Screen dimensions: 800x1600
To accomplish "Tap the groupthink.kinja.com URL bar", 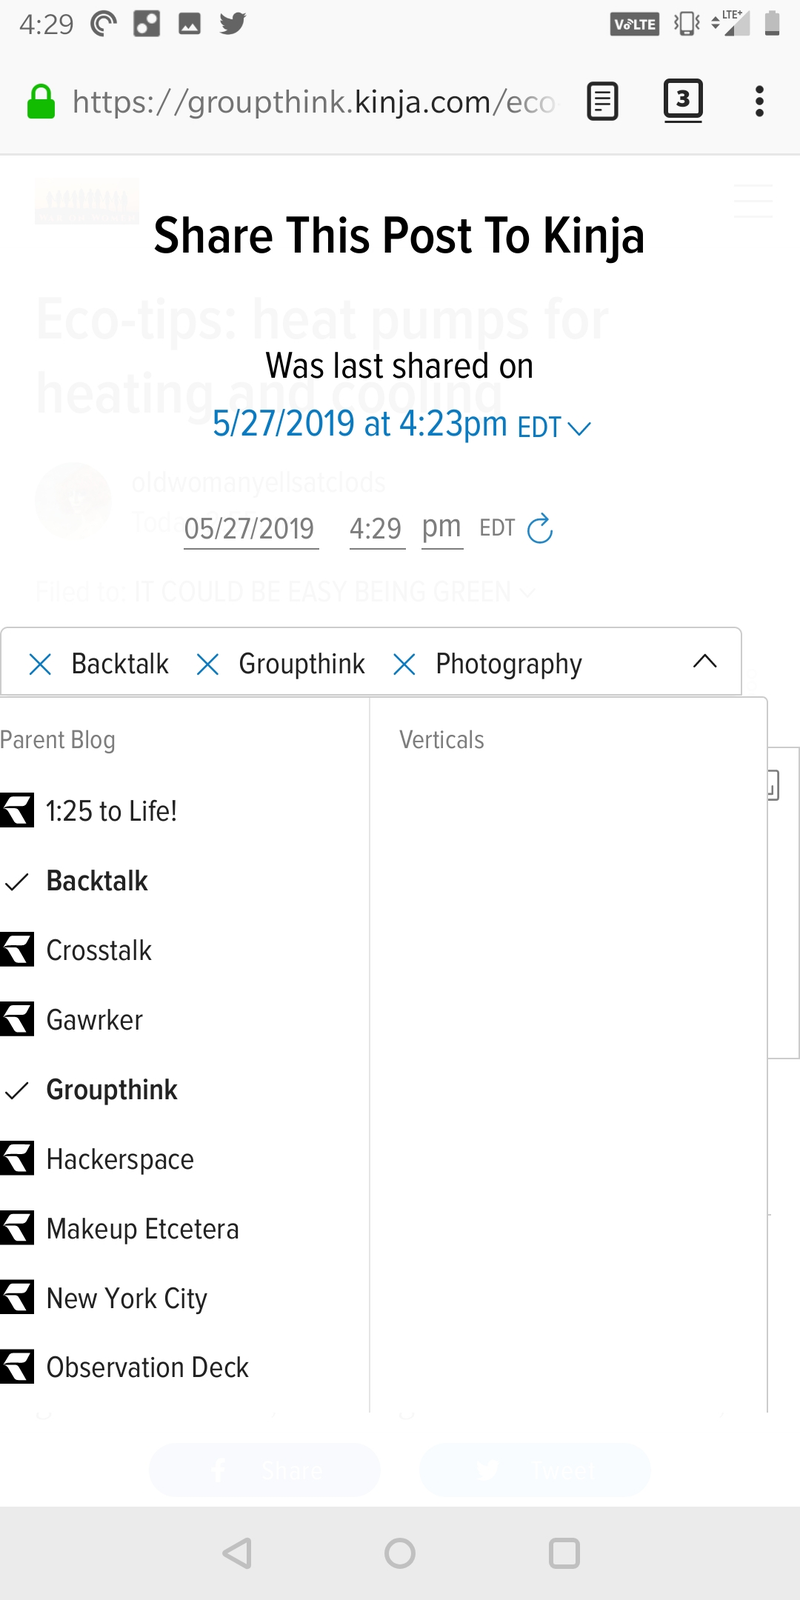I will click(314, 102).
